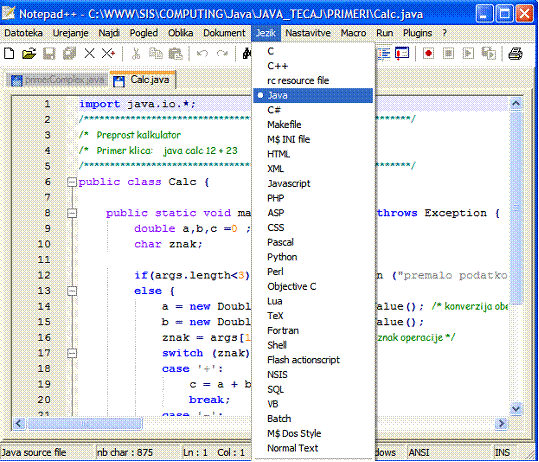Screen dimensions: 539x462
Task: Click the Open file folder icon
Action: [29, 54]
